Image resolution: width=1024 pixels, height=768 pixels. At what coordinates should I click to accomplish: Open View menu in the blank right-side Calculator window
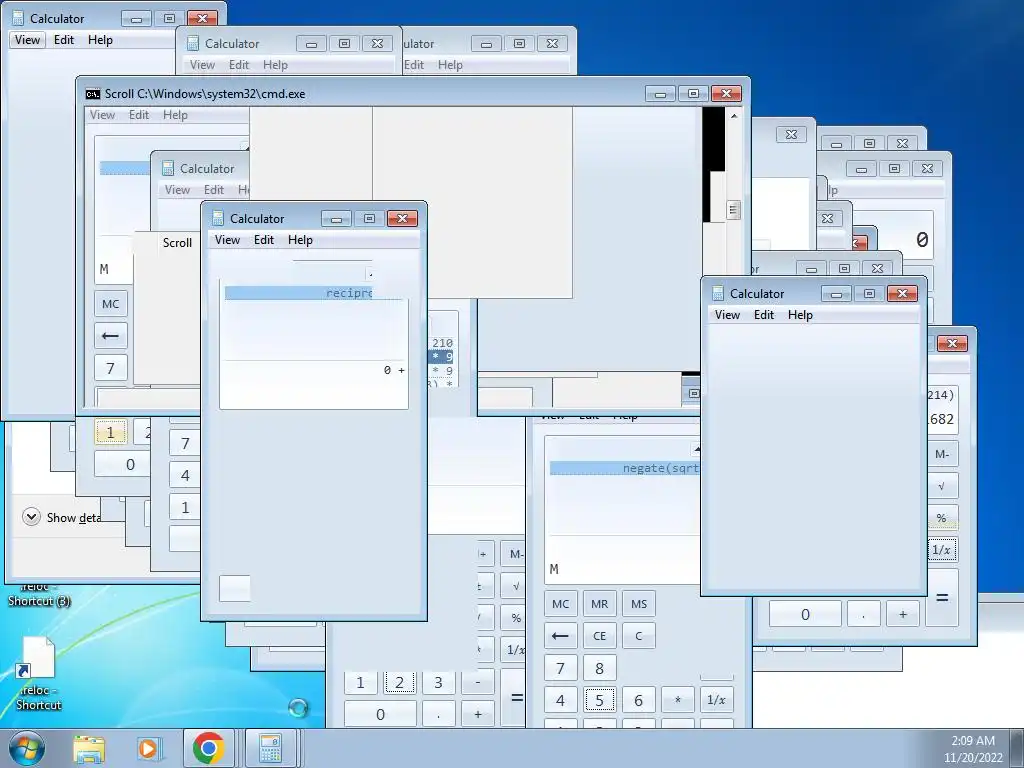(728, 315)
